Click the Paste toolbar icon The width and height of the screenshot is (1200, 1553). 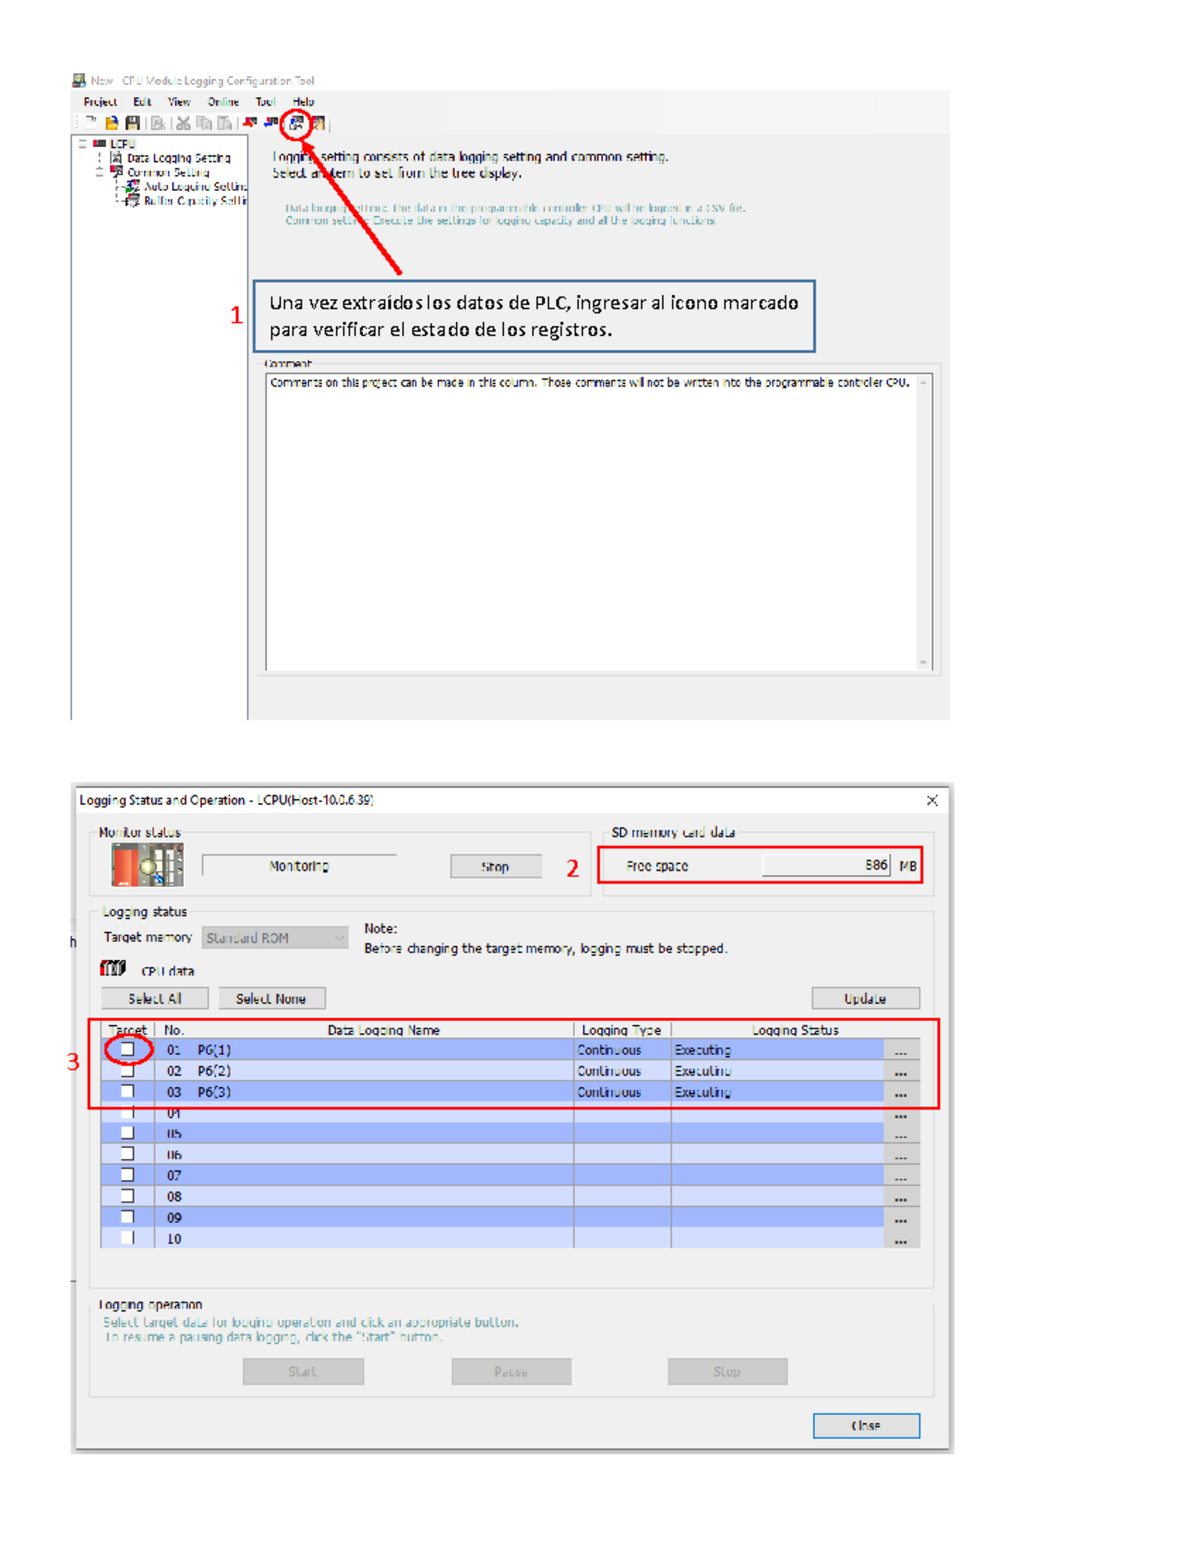[223, 122]
